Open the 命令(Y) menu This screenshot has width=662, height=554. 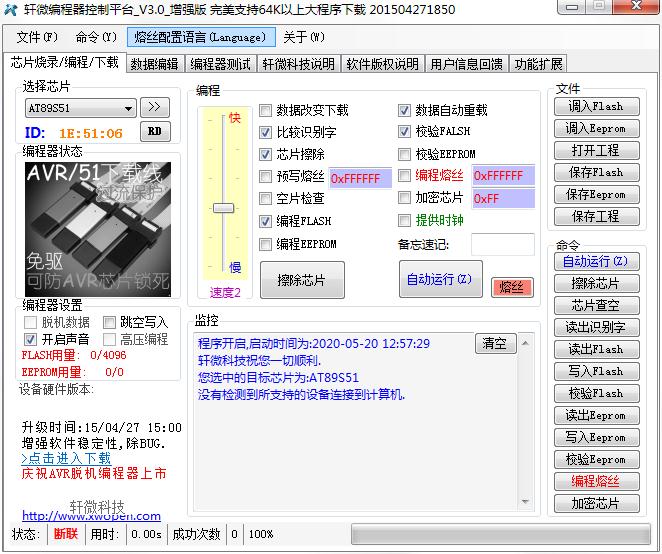point(96,38)
